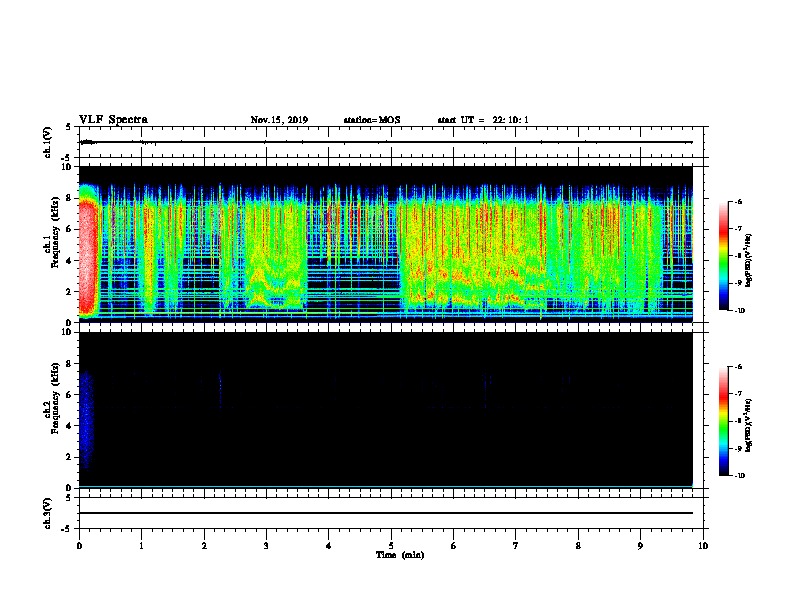Click the ch.1 voltage waveform trace
The width and height of the screenshot is (792, 612).
coord(386,142)
